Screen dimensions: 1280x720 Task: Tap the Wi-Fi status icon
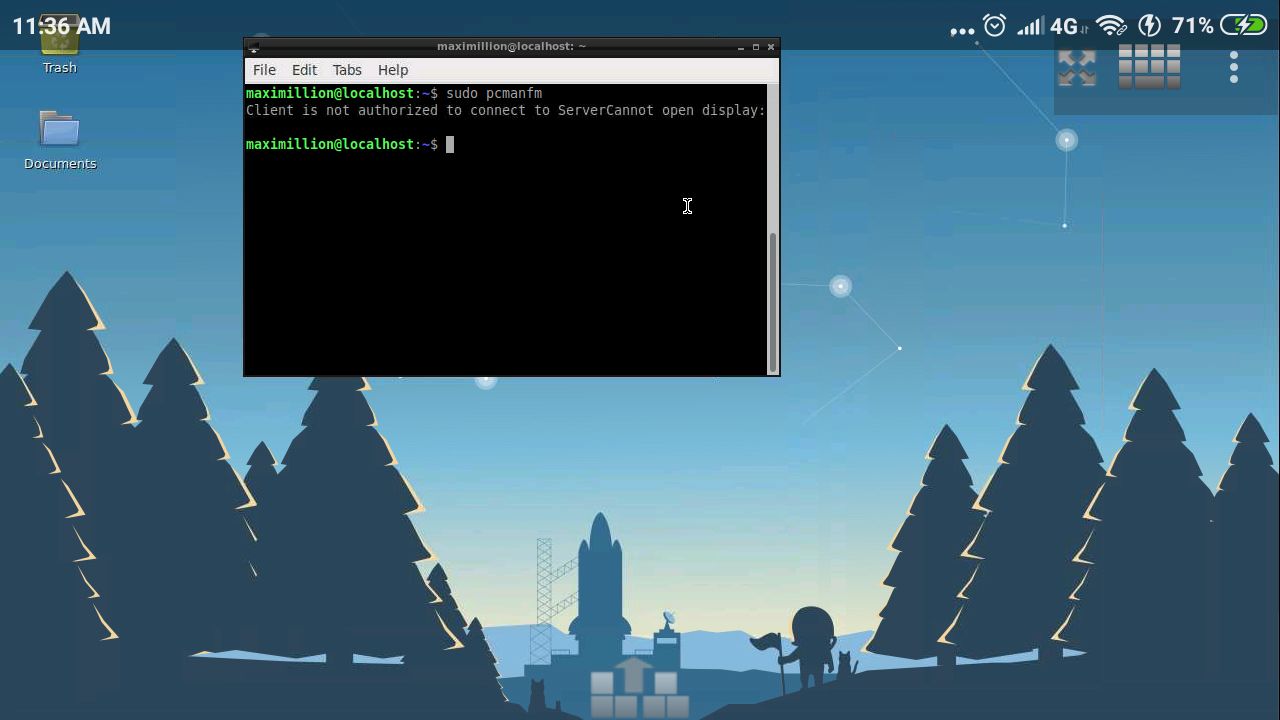1110,25
